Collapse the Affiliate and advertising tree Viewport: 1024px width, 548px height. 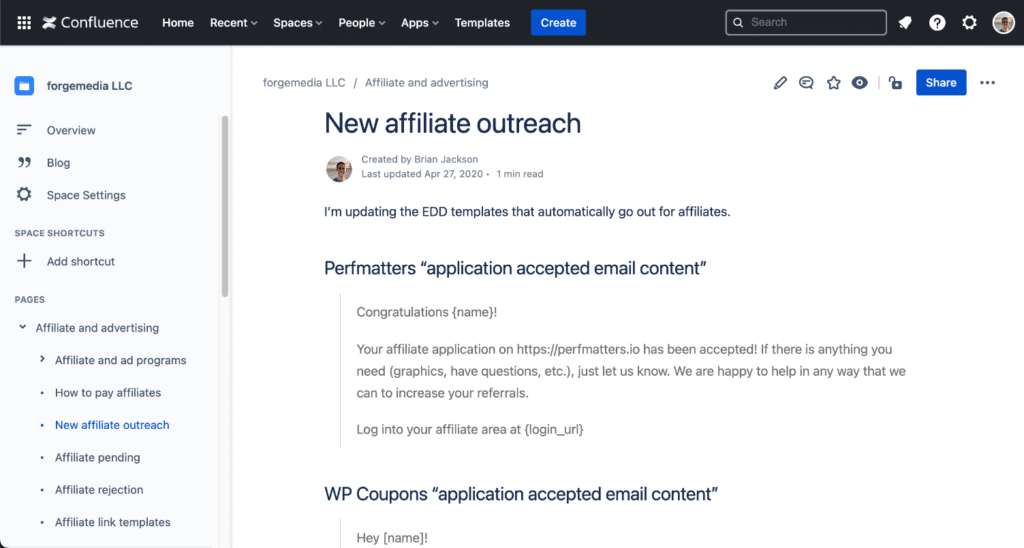(23, 328)
